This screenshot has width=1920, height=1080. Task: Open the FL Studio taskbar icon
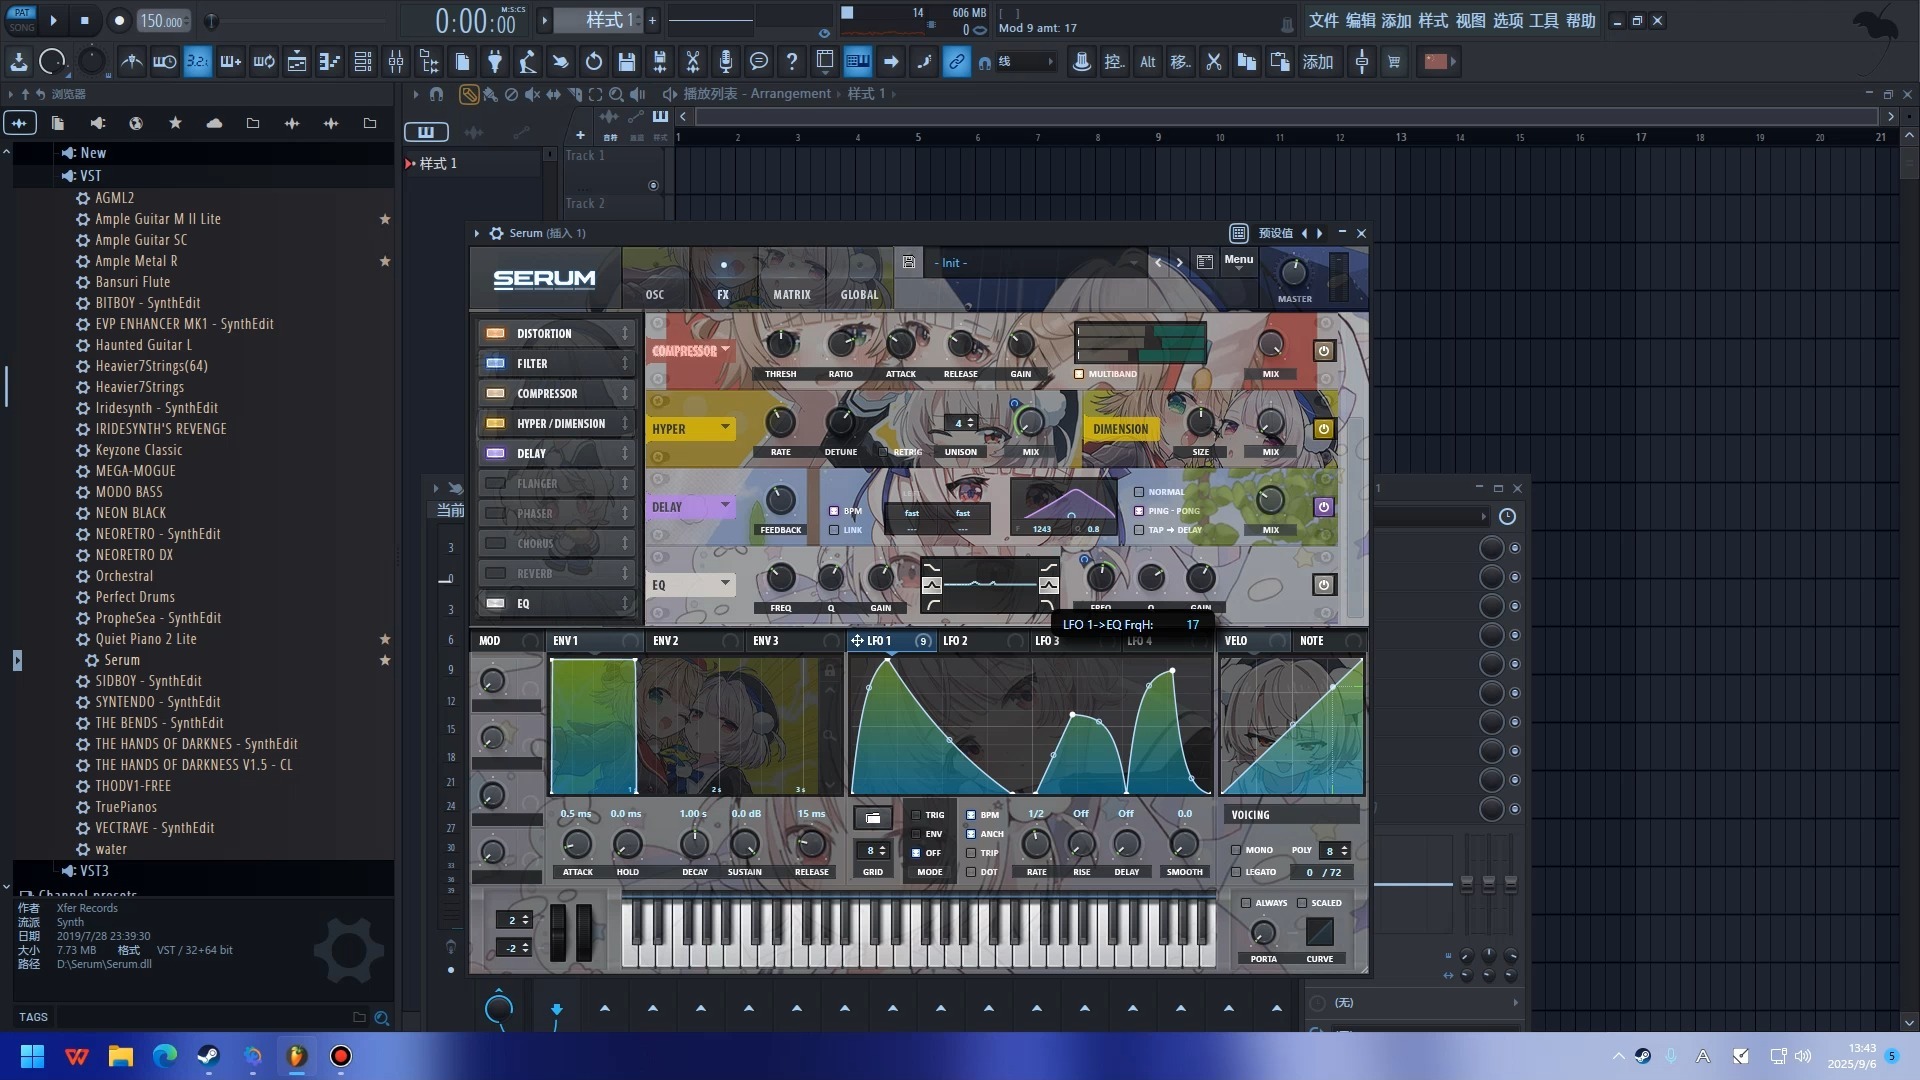pos(297,1056)
